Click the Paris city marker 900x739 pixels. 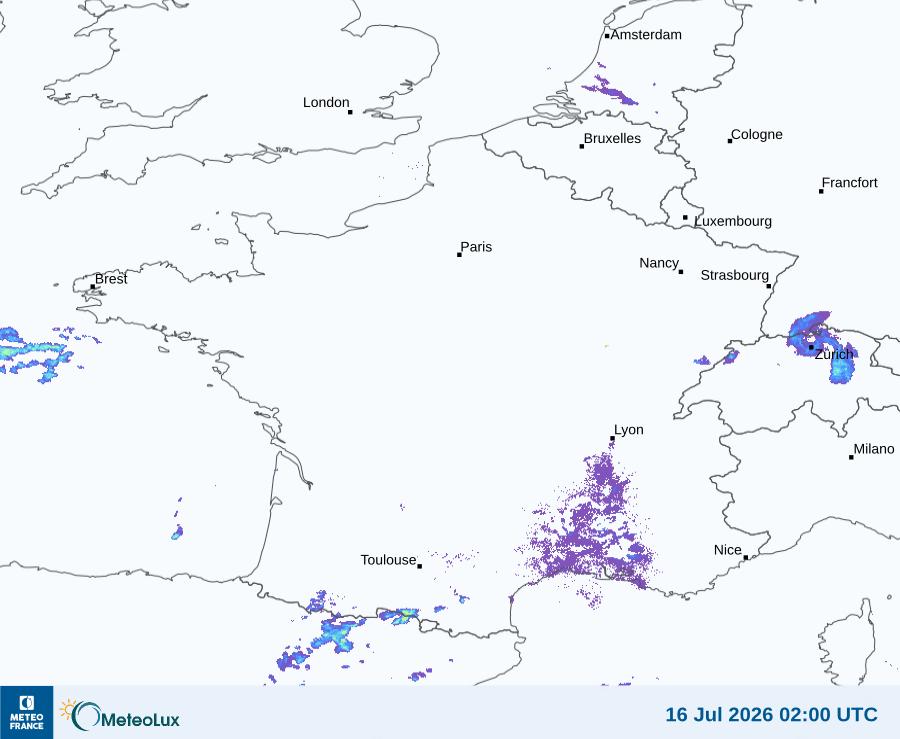[x=459, y=254]
